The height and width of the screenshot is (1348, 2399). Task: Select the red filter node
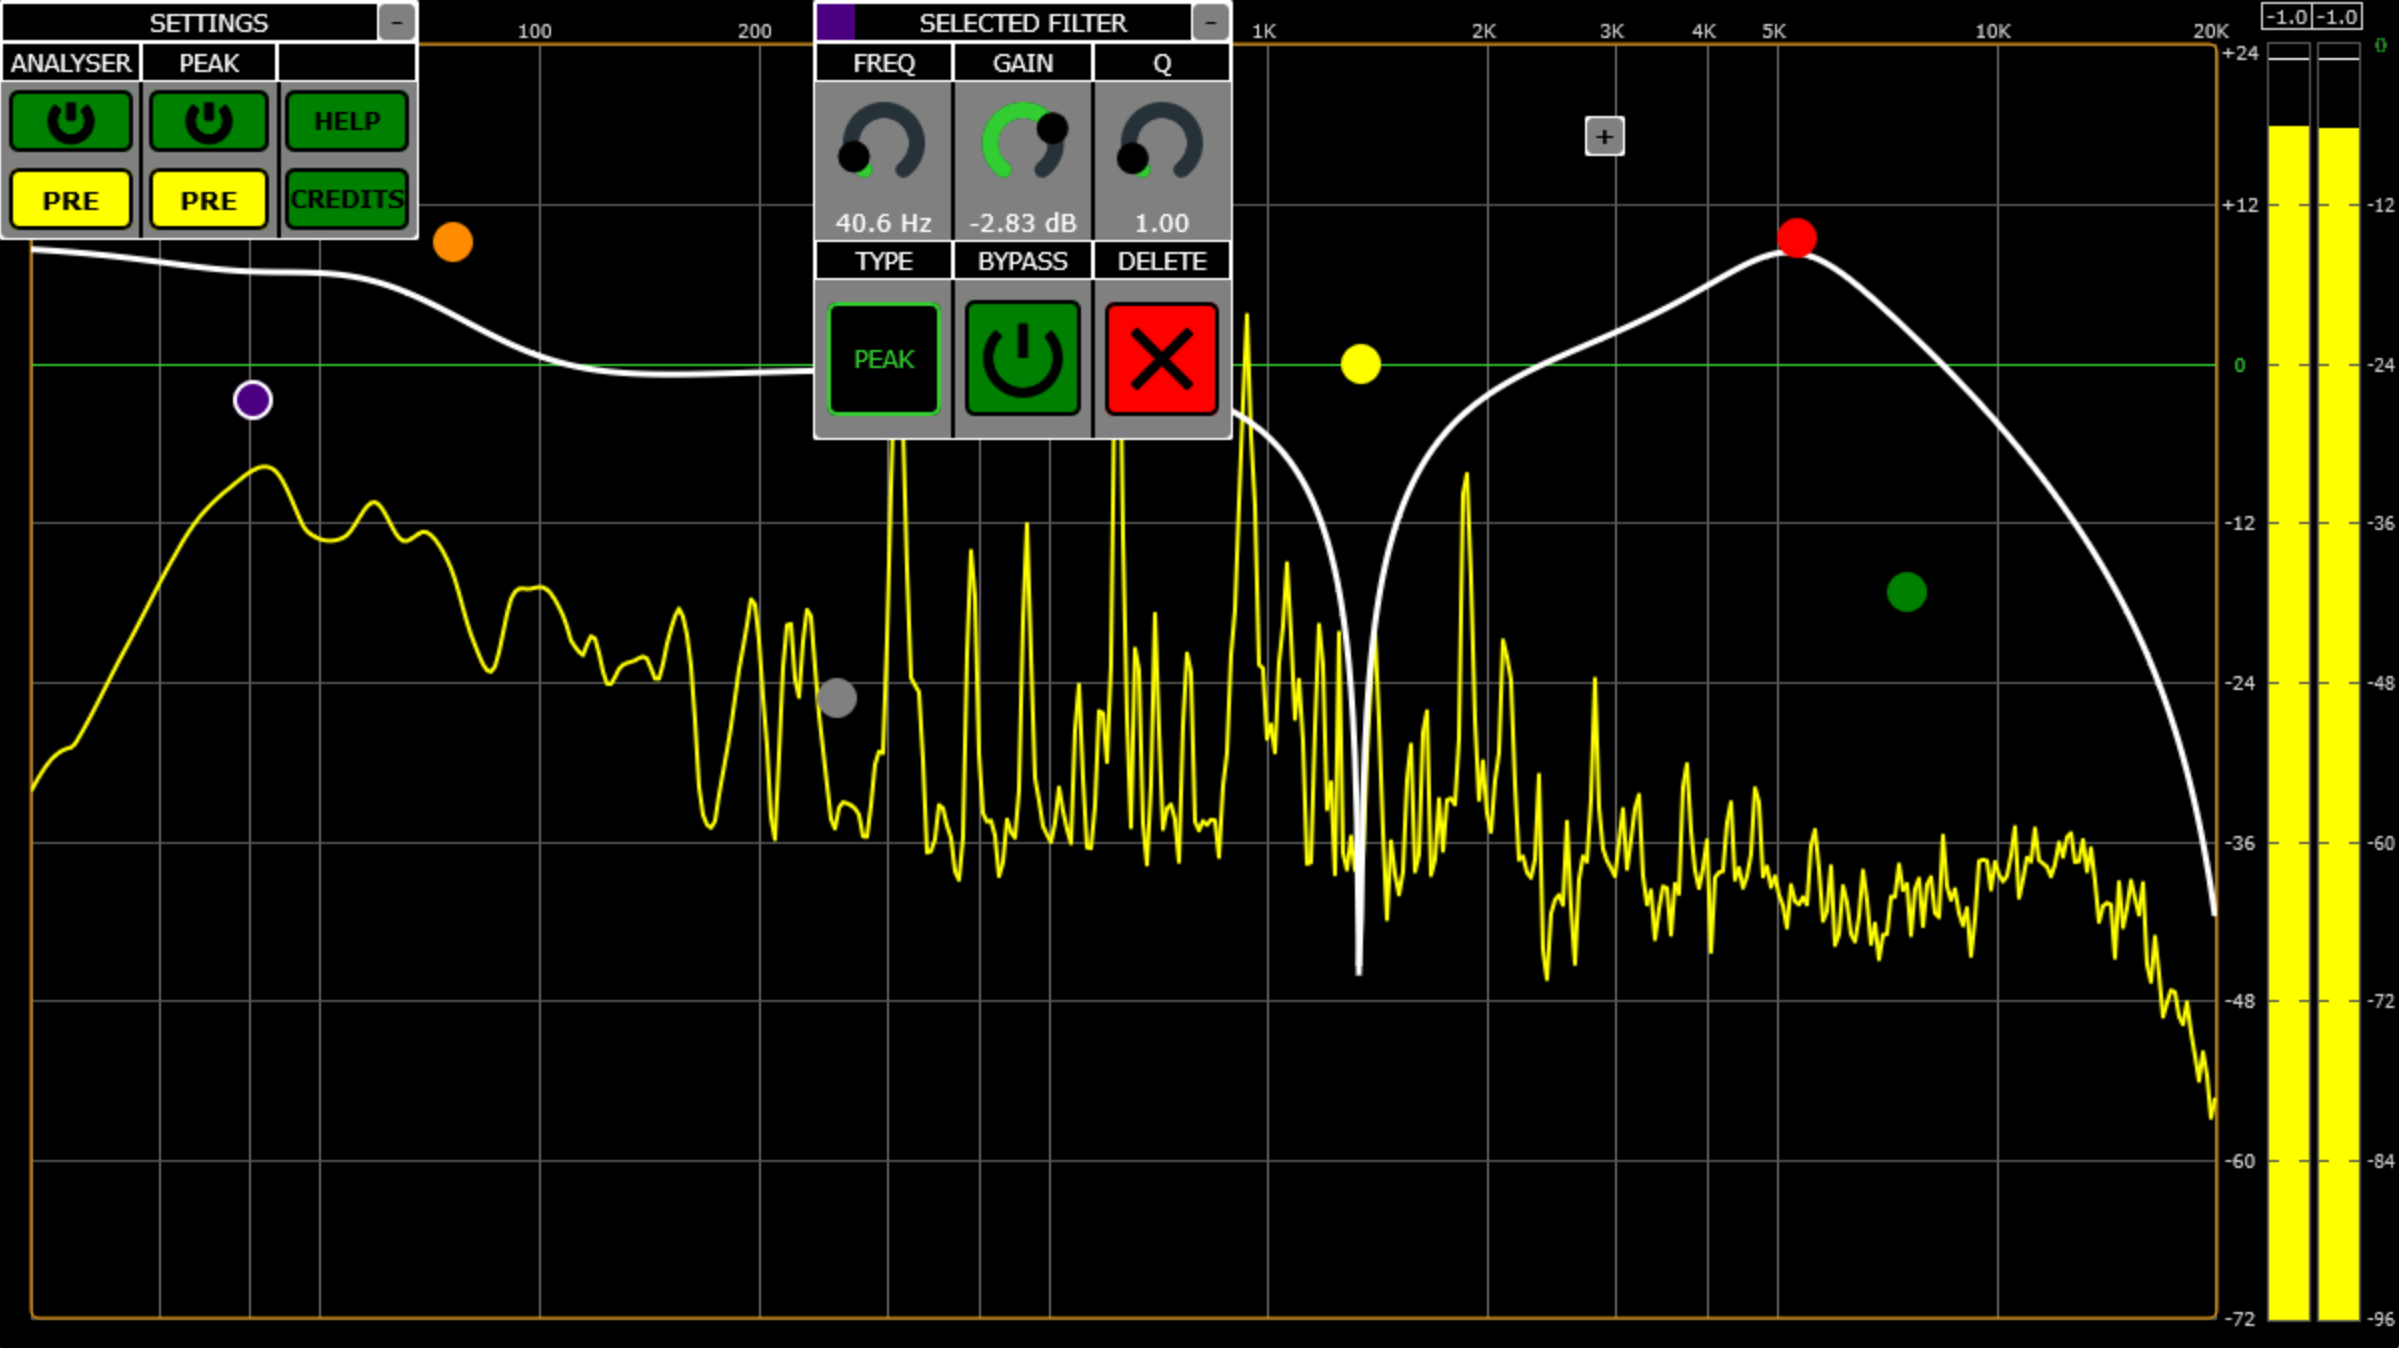coord(1796,238)
